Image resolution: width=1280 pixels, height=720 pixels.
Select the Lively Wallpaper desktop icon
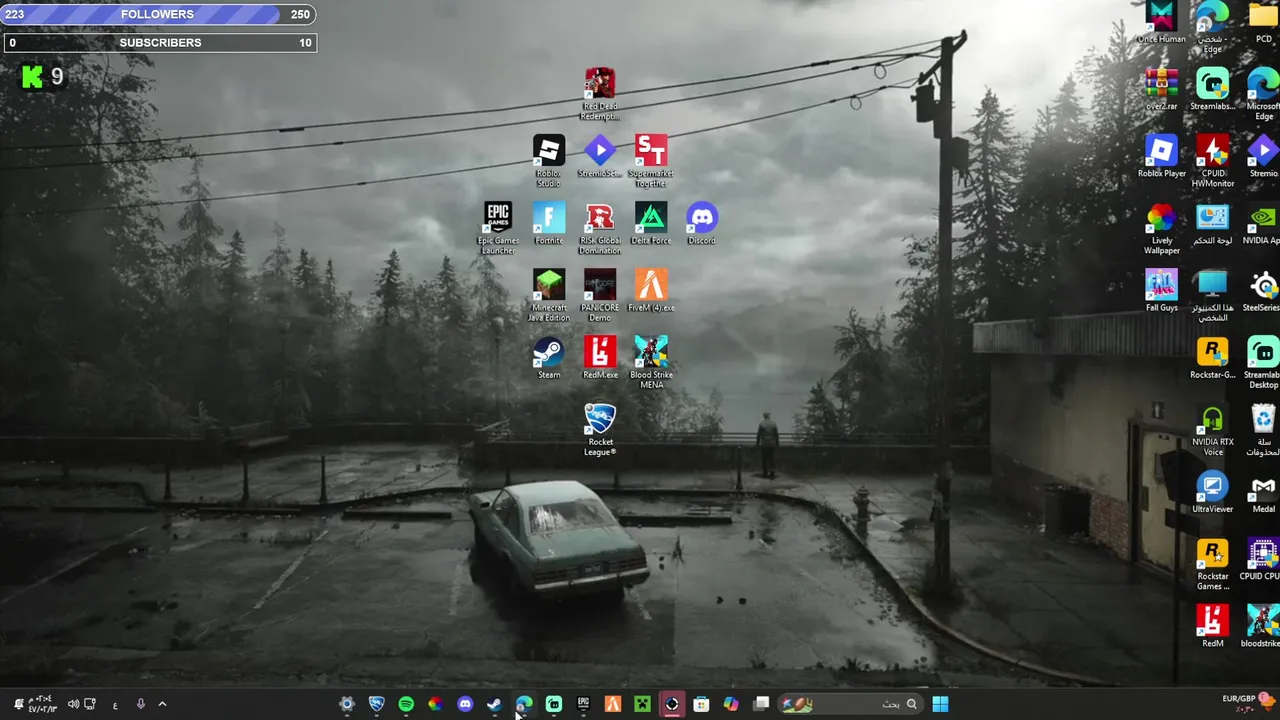click(1161, 228)
